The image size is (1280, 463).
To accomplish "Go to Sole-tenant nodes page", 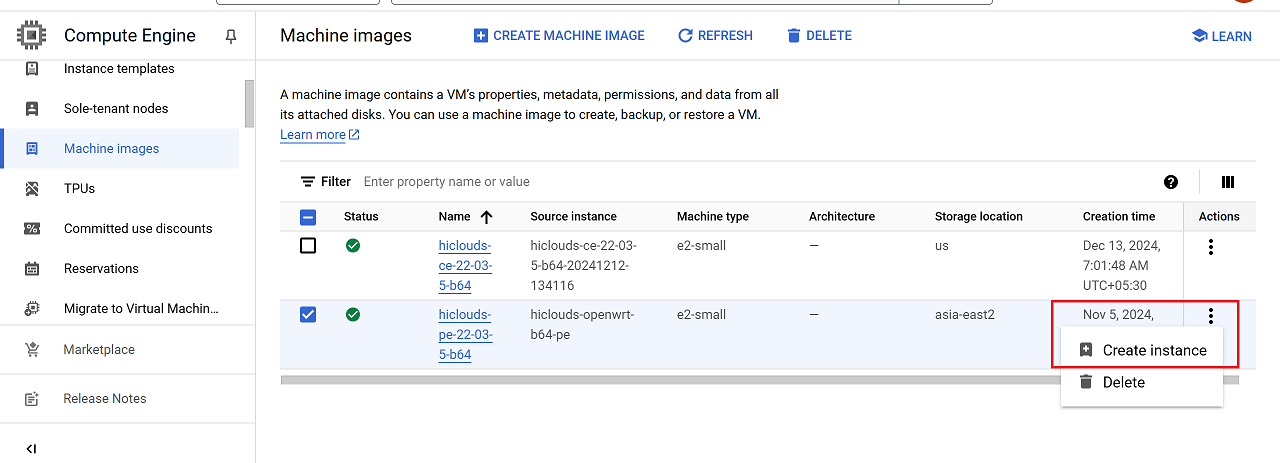I will [116, 109].
